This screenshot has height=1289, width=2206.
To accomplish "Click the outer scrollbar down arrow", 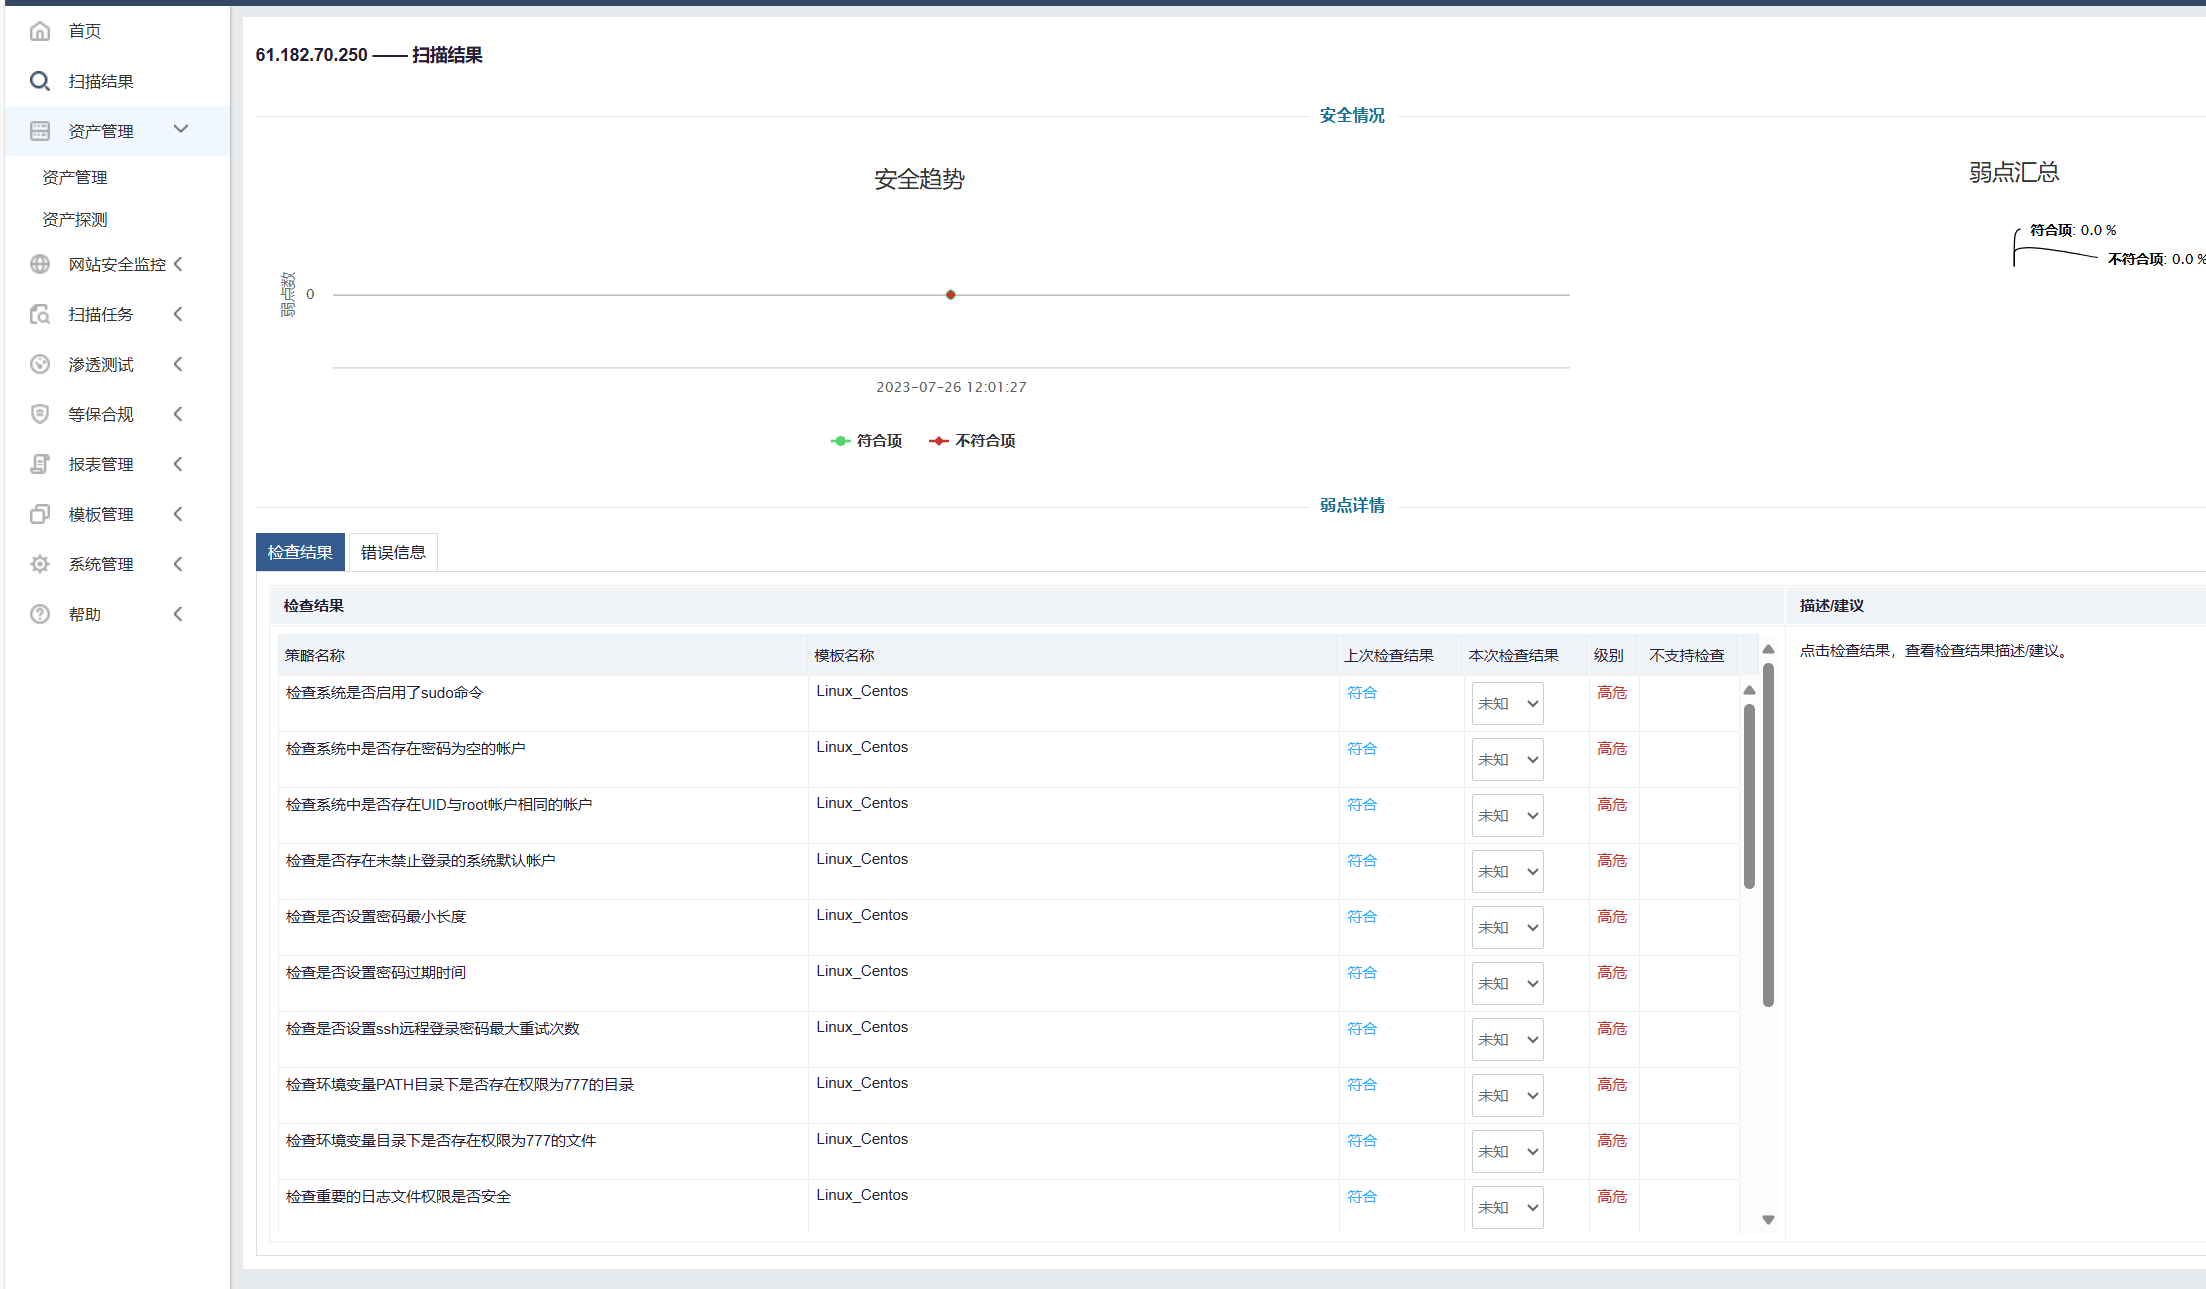I will click(1768, 1220).
